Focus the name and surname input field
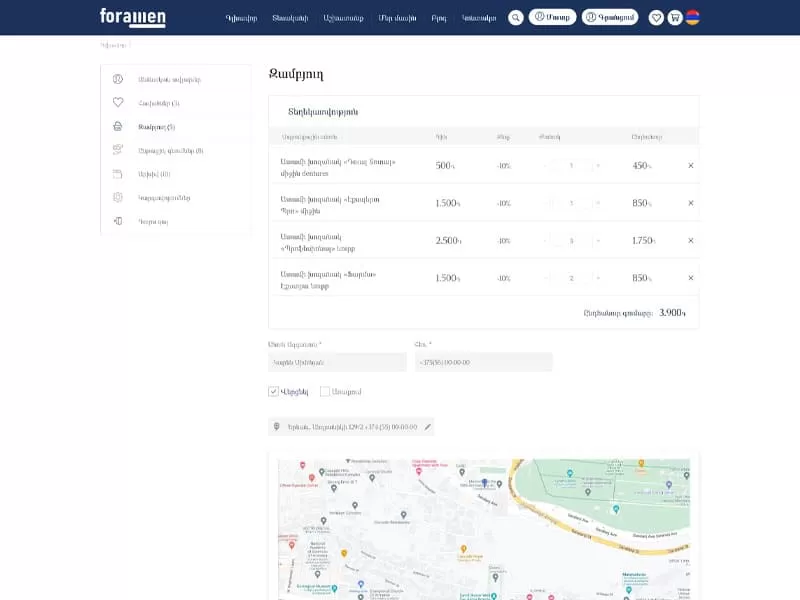This screenshot has height=600, width=800. click(337, 362)
